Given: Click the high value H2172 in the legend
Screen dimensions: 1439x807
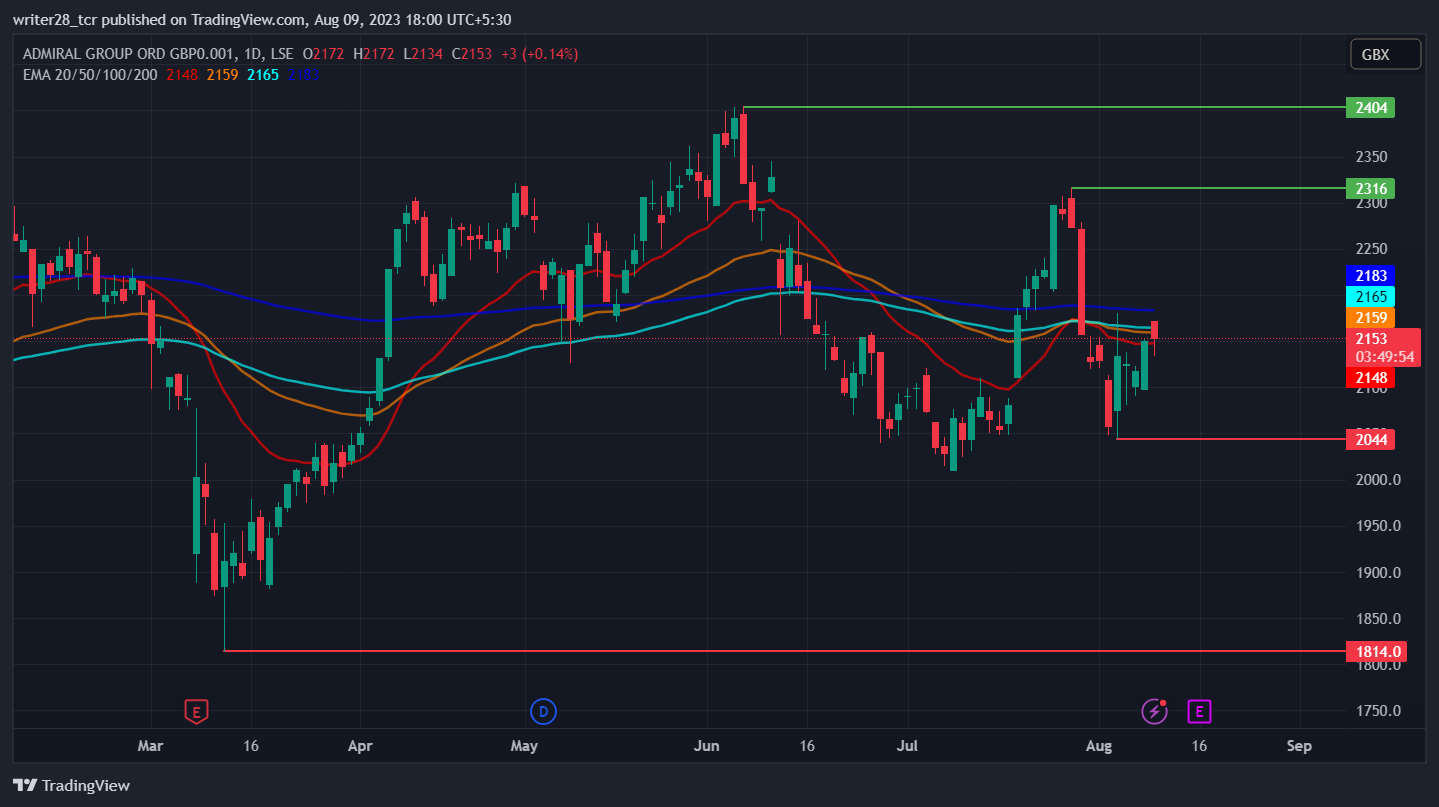Looking at the screenshot, I should [375, 54].
